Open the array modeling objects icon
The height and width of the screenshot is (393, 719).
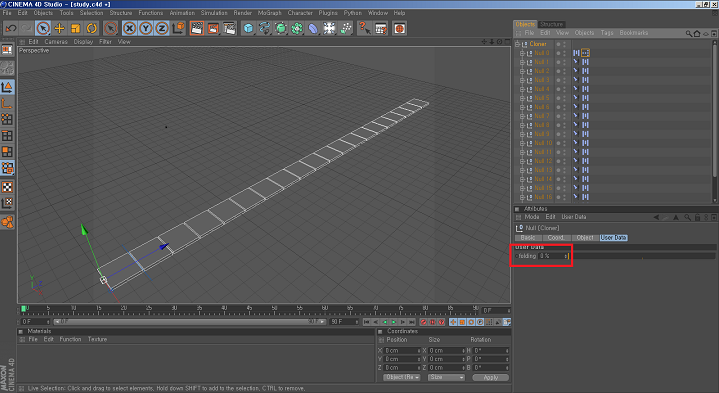point(297,28)
